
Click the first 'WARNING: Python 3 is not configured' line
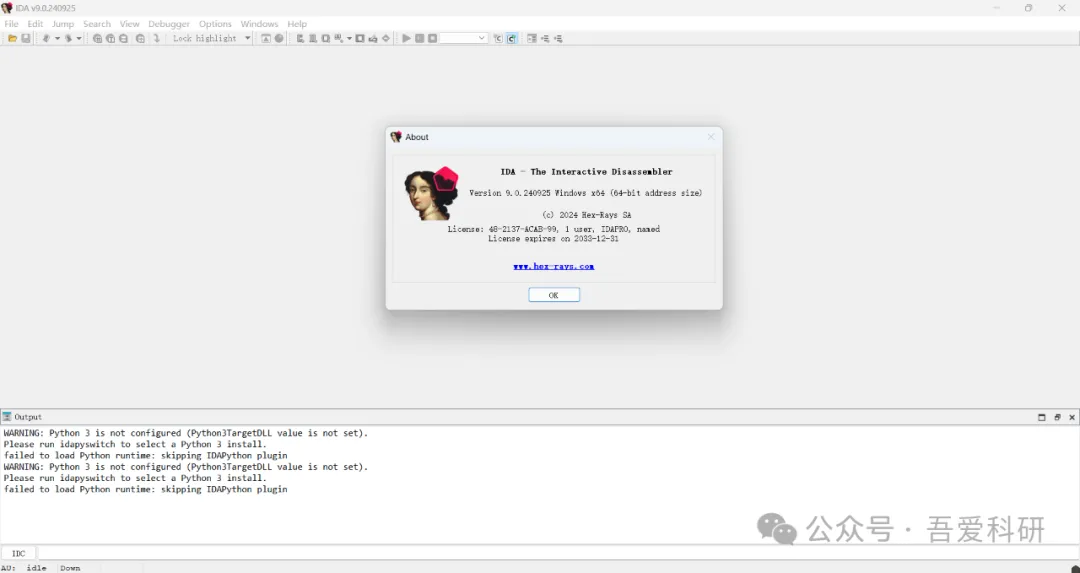(x=186, y=433)
